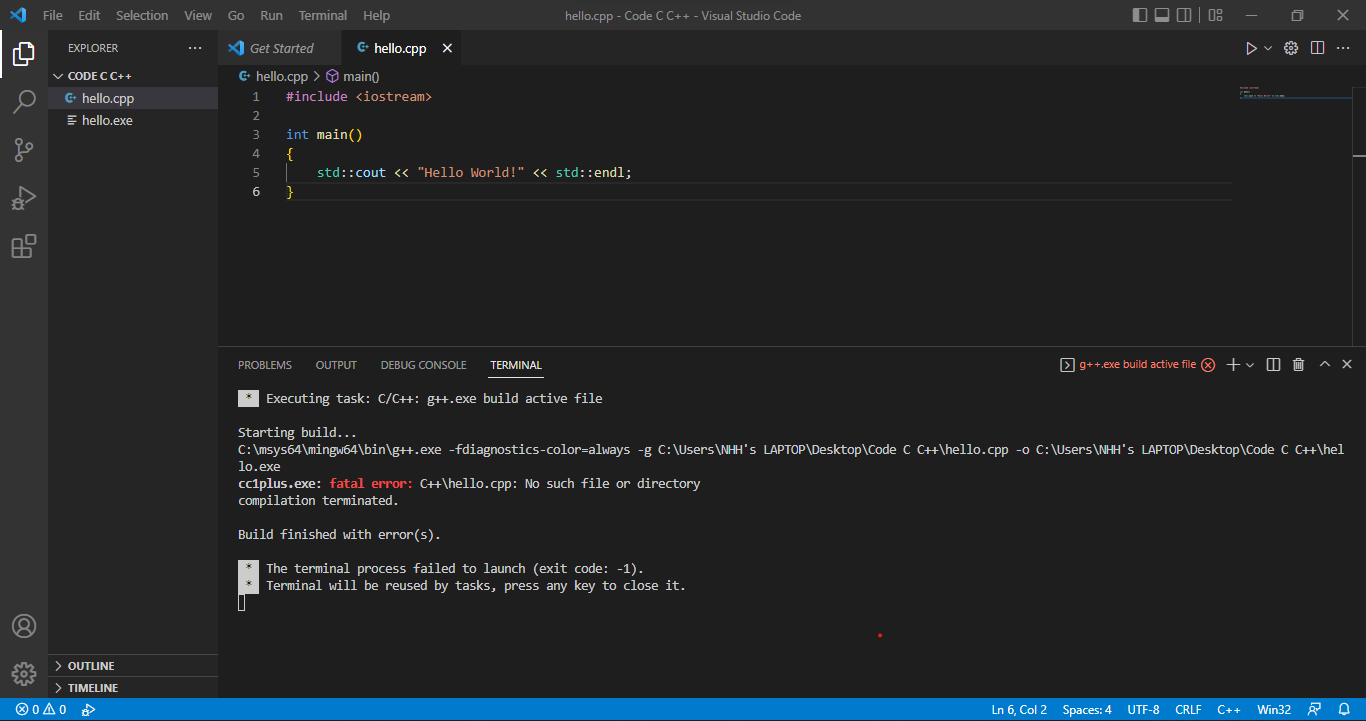1366x721 pixels.
Task: Open the Help menu
Action: 376,15
